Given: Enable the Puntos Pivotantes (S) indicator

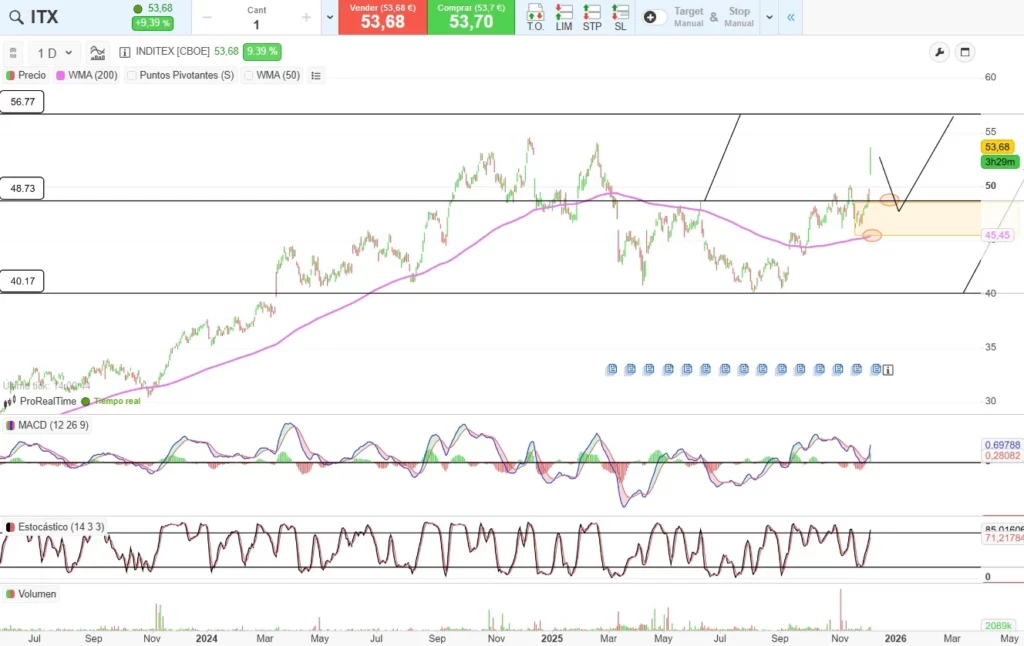Looking at the screenshot, I should pos(133,75).
